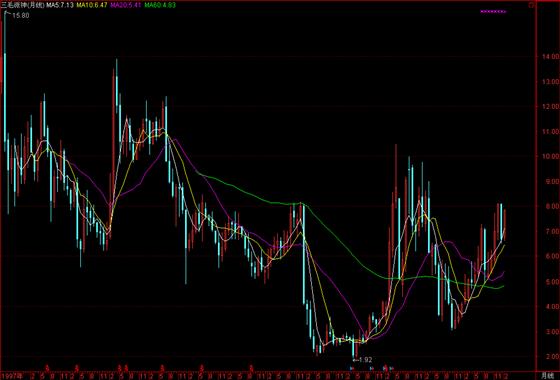This screenshot has height=380, width=560.
Task: Click the small square icon at chart's top-right corner
Action: 531,5
